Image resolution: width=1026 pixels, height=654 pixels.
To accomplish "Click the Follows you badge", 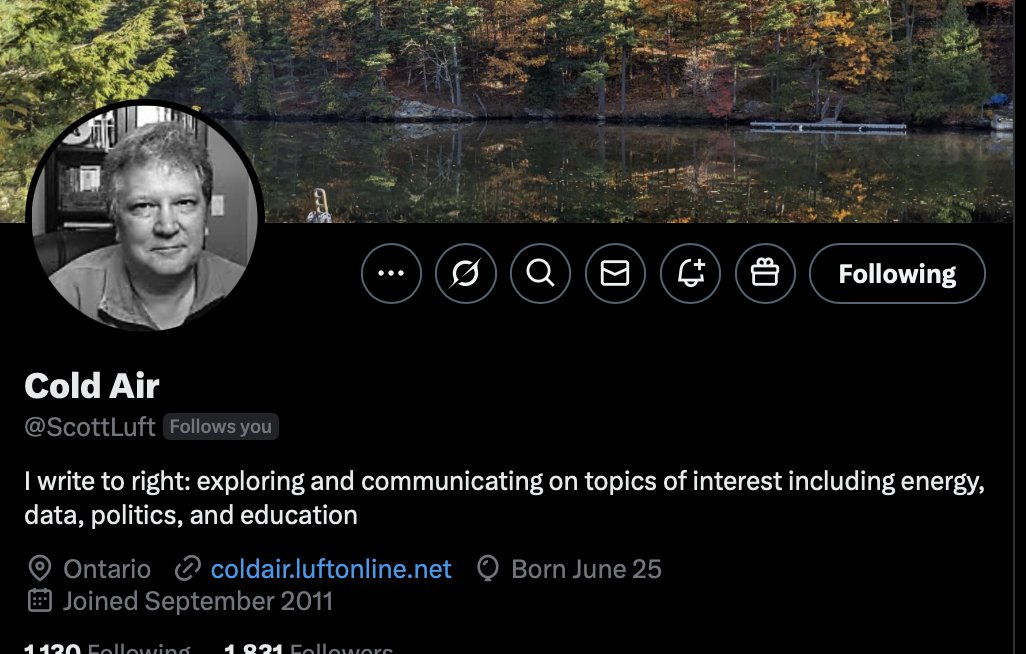I will [x=221, y=427].
